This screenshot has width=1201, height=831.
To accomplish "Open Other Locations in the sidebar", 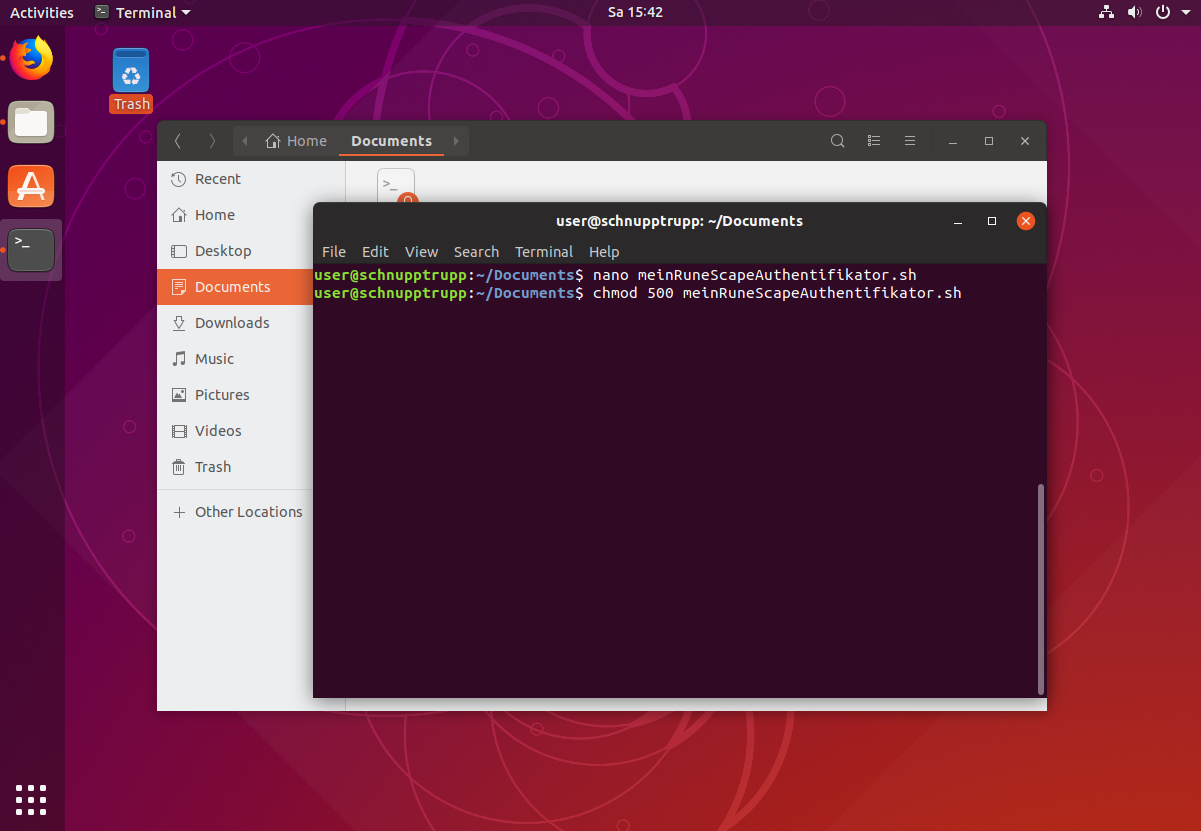I will [x=248, y=512].
